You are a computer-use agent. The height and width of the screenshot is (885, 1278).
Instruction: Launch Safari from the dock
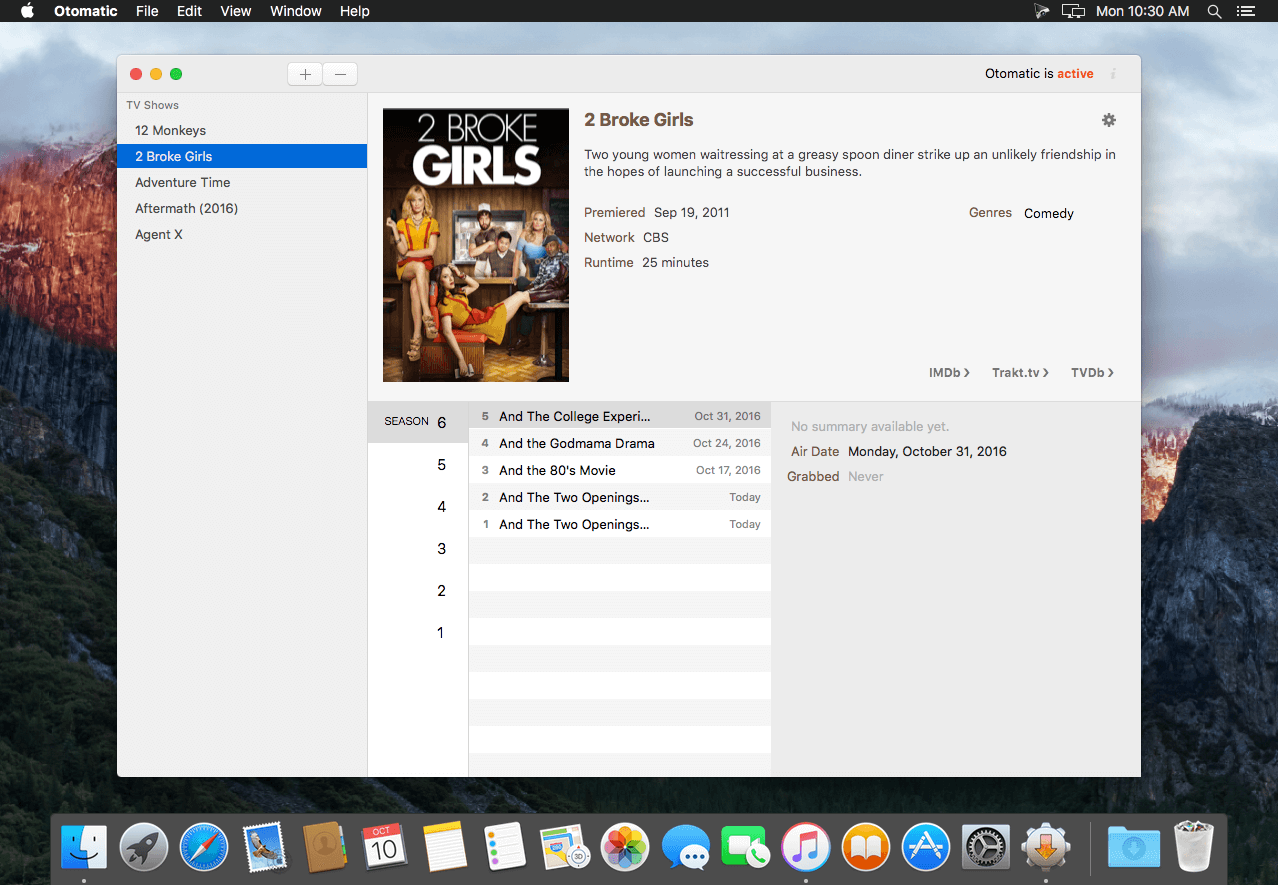tap(204, 848)
